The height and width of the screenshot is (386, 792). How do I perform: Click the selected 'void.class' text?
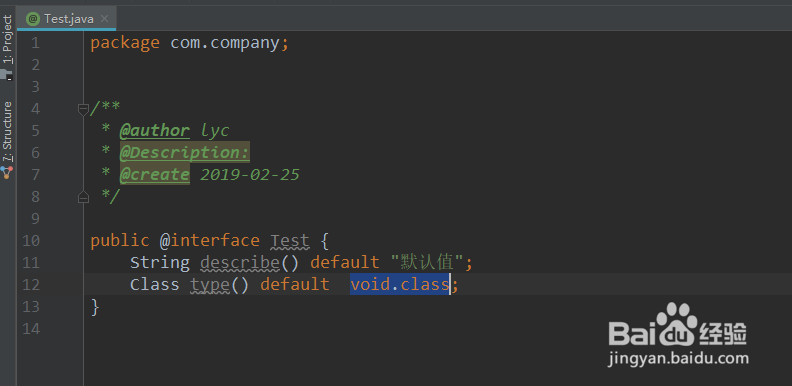(x=400, y=284)
